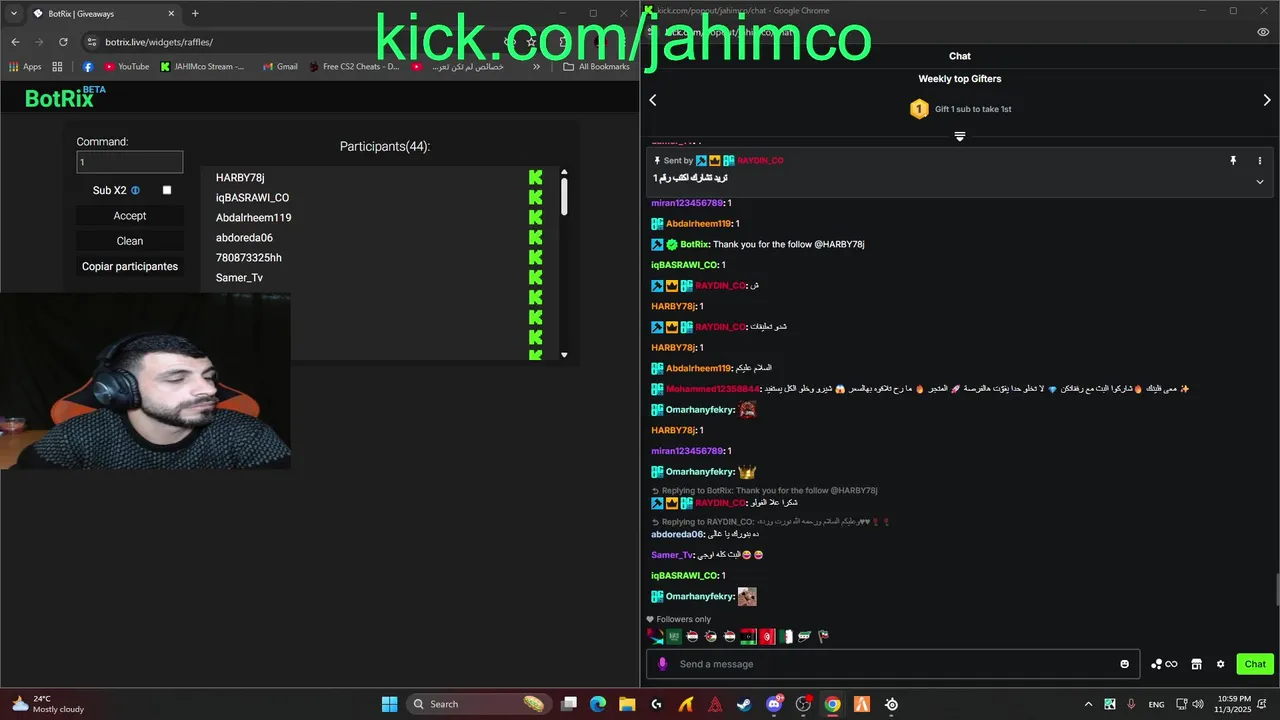This screenshot has height=720, width=1280.
Task: Click the Send a message input
Action: 895,664
